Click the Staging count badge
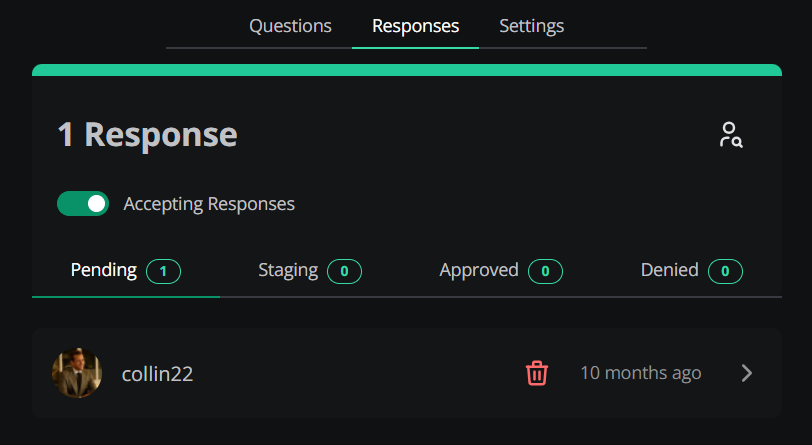Image resolution: width=812 pixels, height=445 pixels. tap(344, 271)
